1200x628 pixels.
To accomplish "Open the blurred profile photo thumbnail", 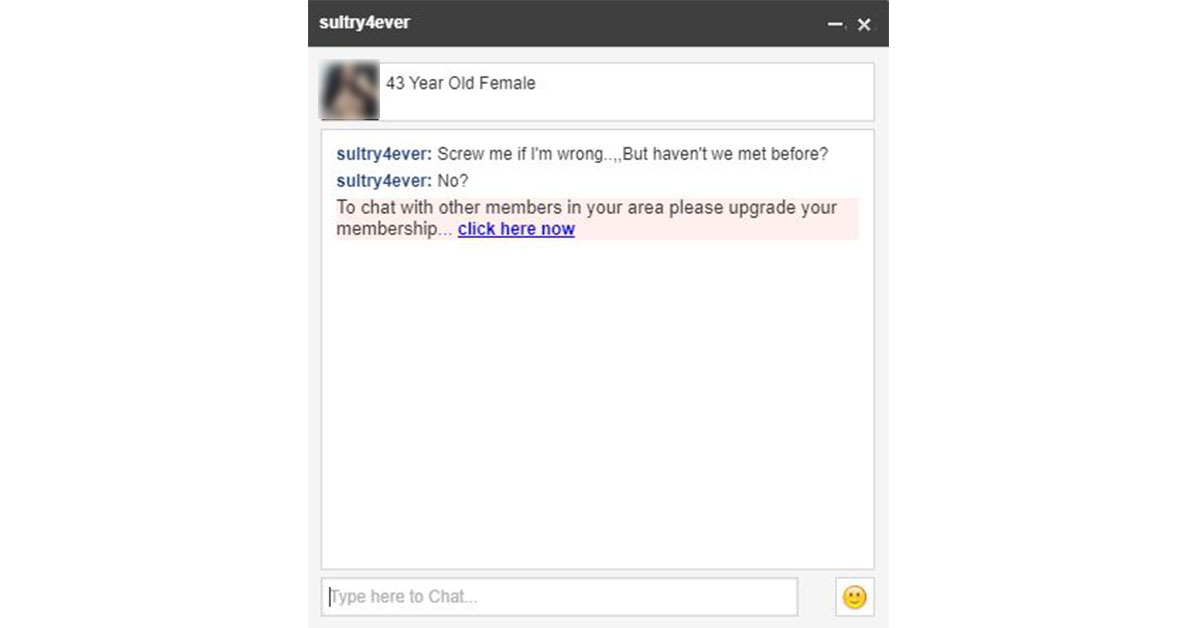I will click(x=349, y=91).
